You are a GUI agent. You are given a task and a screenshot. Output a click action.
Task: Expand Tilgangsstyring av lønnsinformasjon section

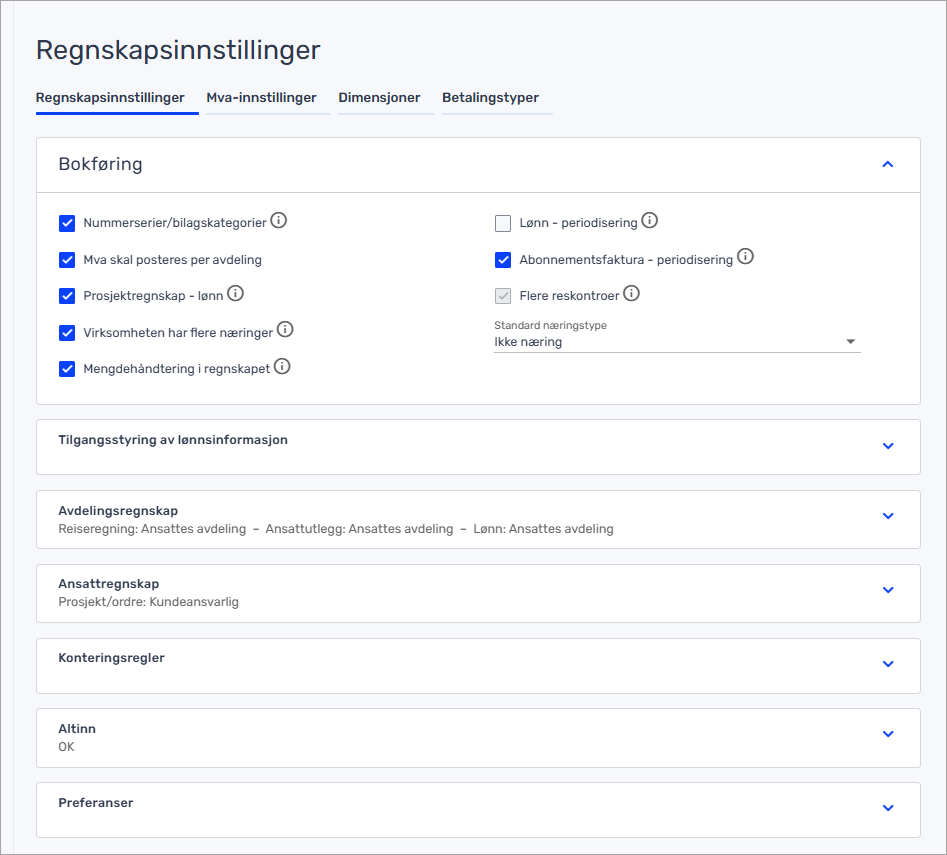887,446
